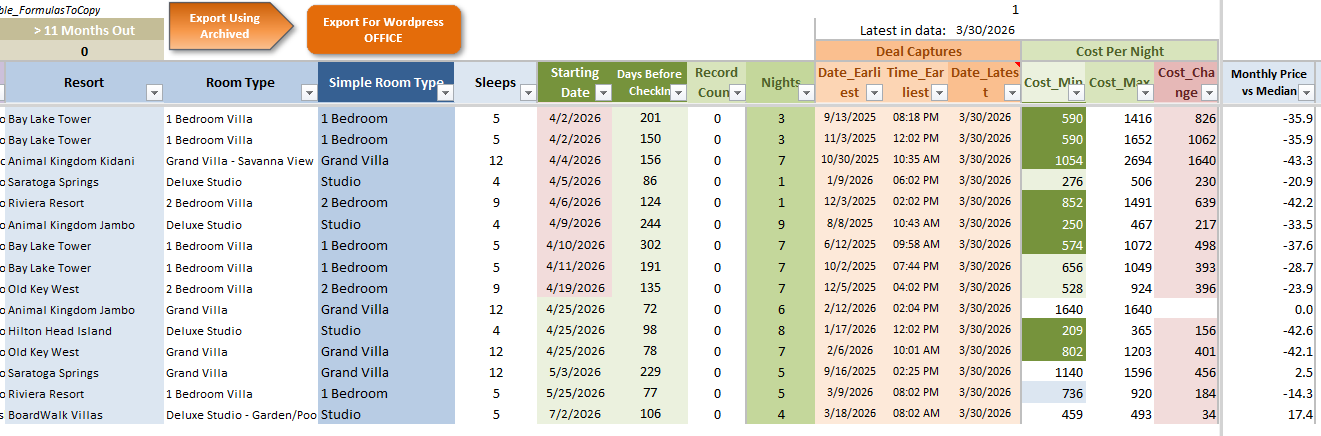Open the Starting Date filter dropdown
Screen dimensions: 1321x436
[603, 92]
